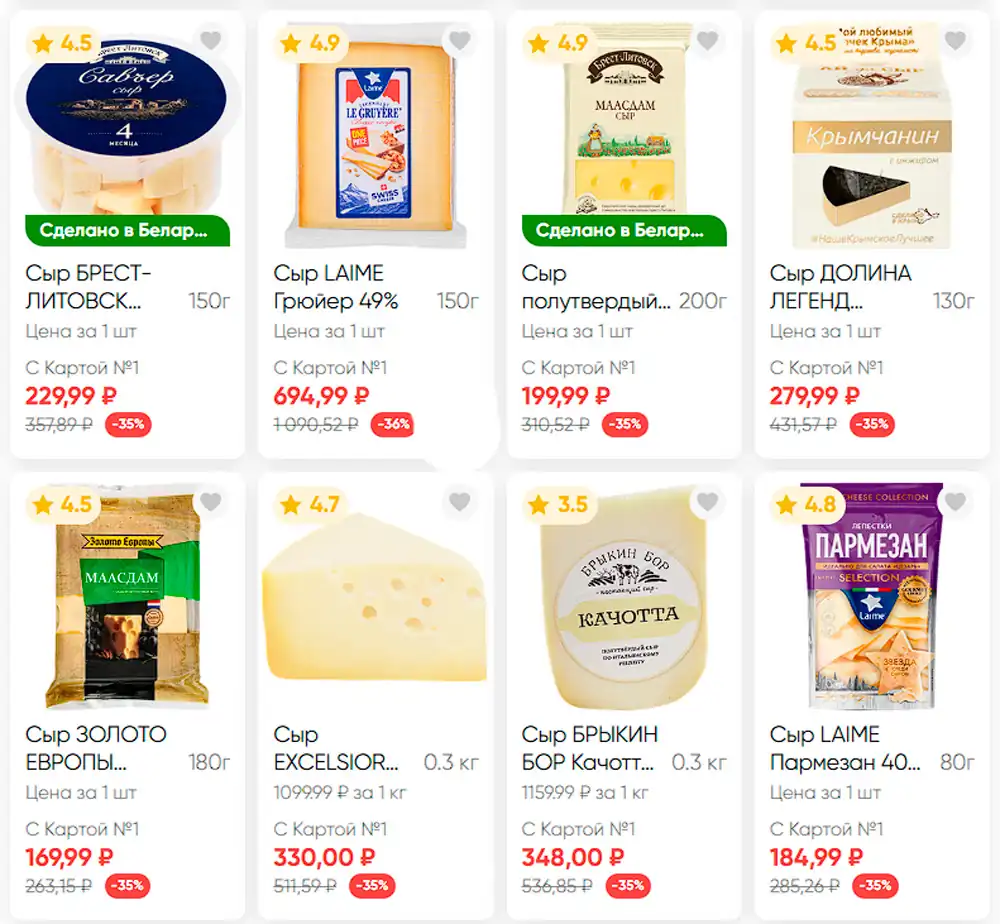This screenshot has height=924, width=1000.
Task: Heart the LAIME Пармезан cheese card
Action: coord(955,502)
